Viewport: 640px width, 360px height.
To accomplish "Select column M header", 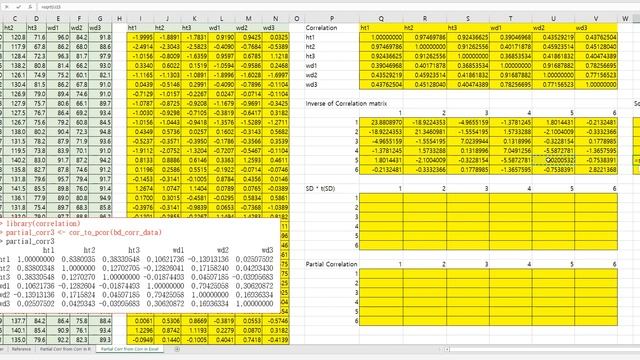I will tap(249, 18).
